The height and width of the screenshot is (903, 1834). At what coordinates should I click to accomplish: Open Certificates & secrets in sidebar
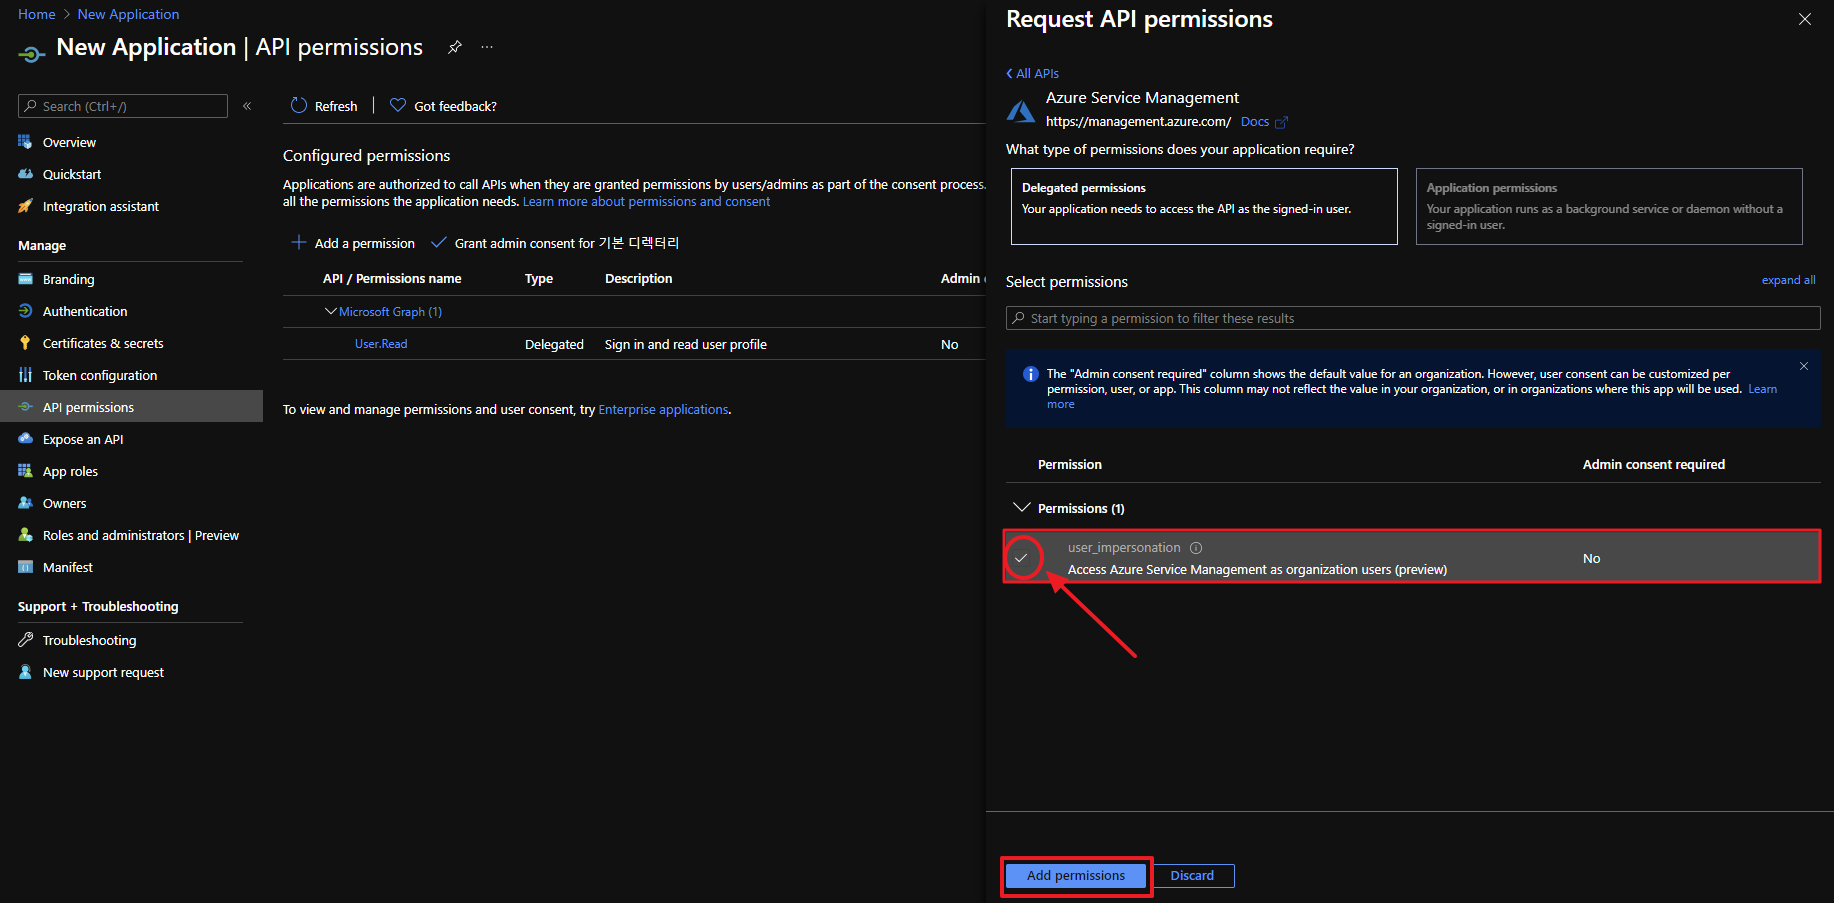(103, 343)
